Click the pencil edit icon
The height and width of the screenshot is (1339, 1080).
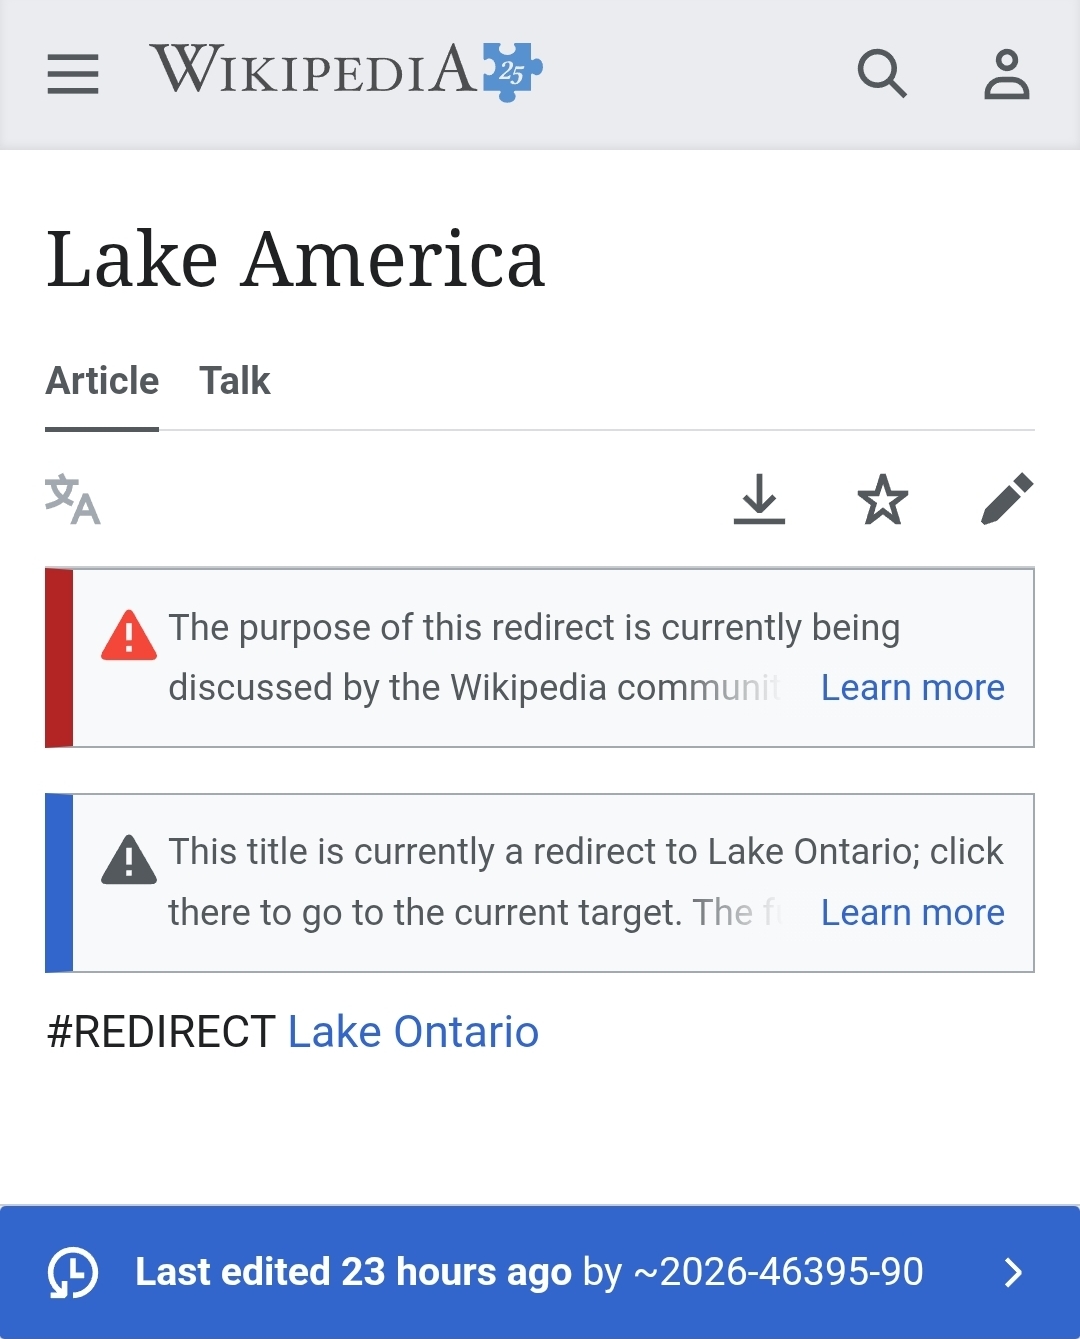[1007, 499]
